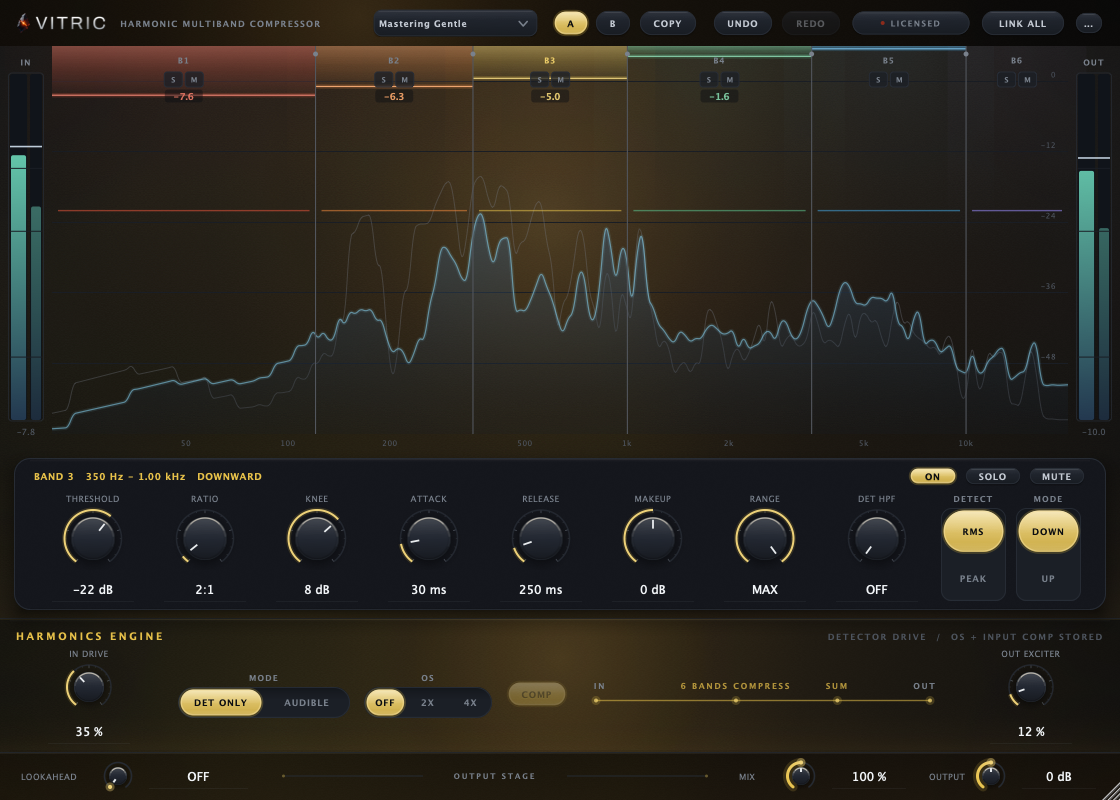Viewport: 1120px width, 800px height.
Task: Click the 30 ms attack value field
Action: pyautogui.click(x=429, y=591)
